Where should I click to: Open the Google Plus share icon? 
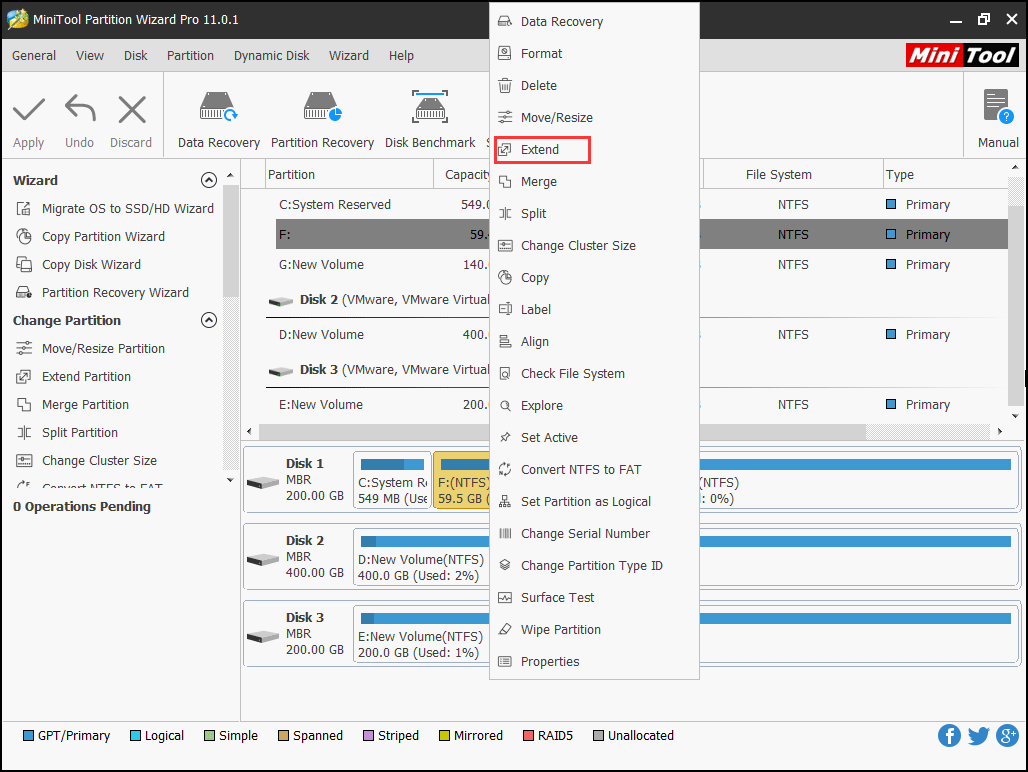click(1007, 735)
